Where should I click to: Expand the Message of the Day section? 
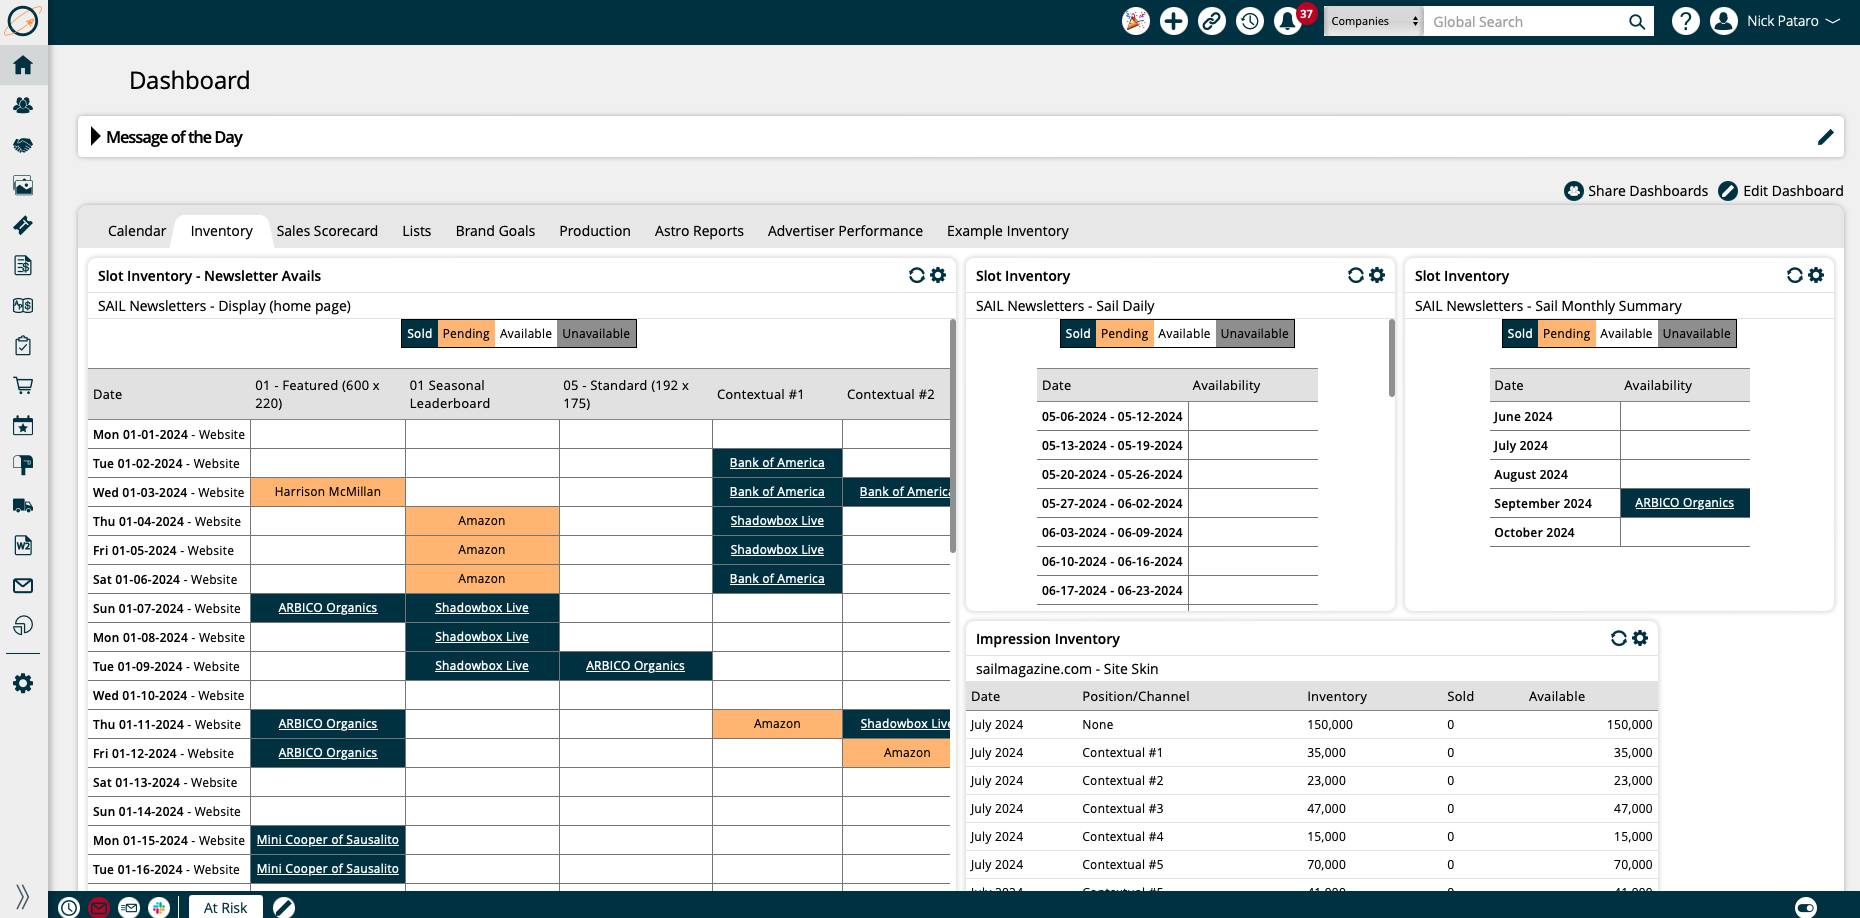[96, 137]
